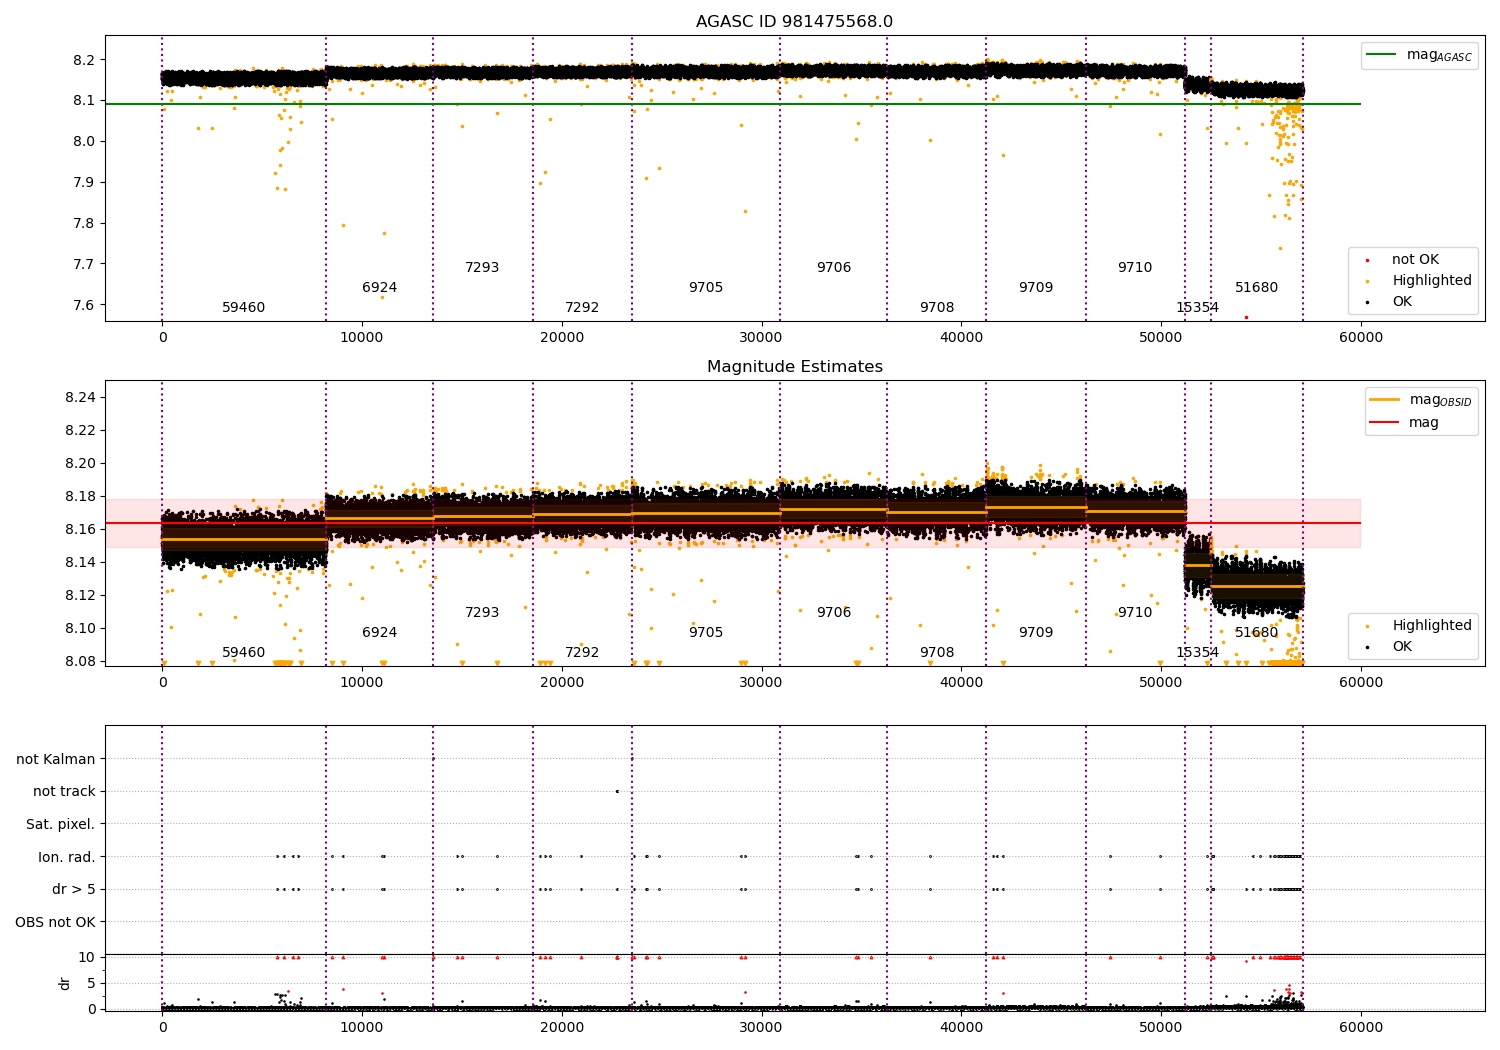Click 'OK' legend entry in top plot
1500x1050 pixels.
[x=1390, y=302]
